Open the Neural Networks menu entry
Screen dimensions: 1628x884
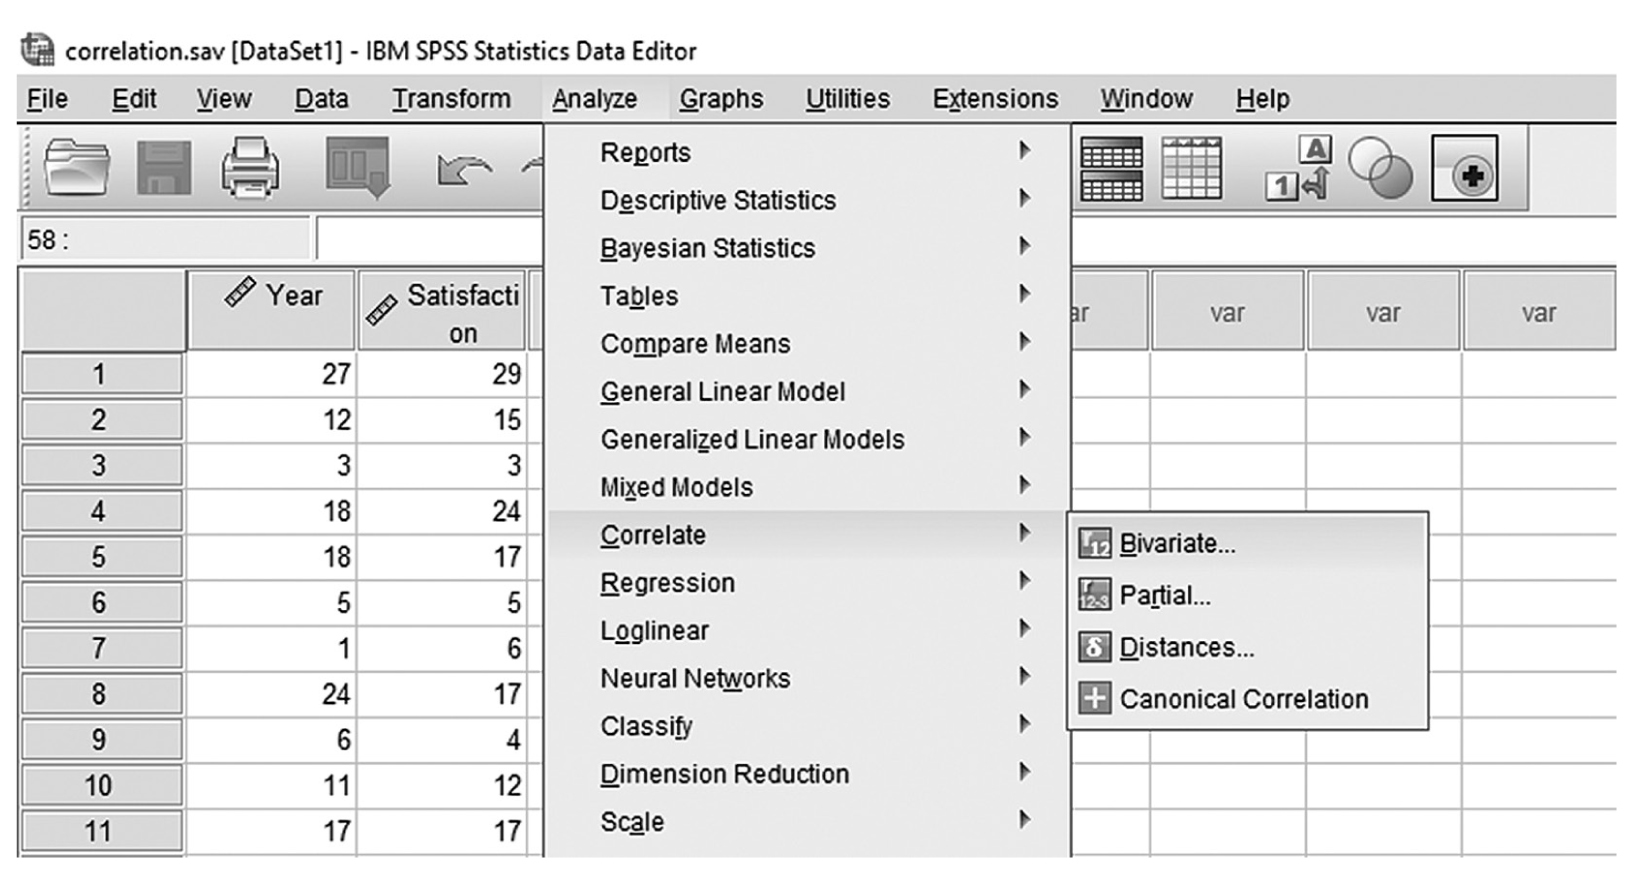coord(808,679)
